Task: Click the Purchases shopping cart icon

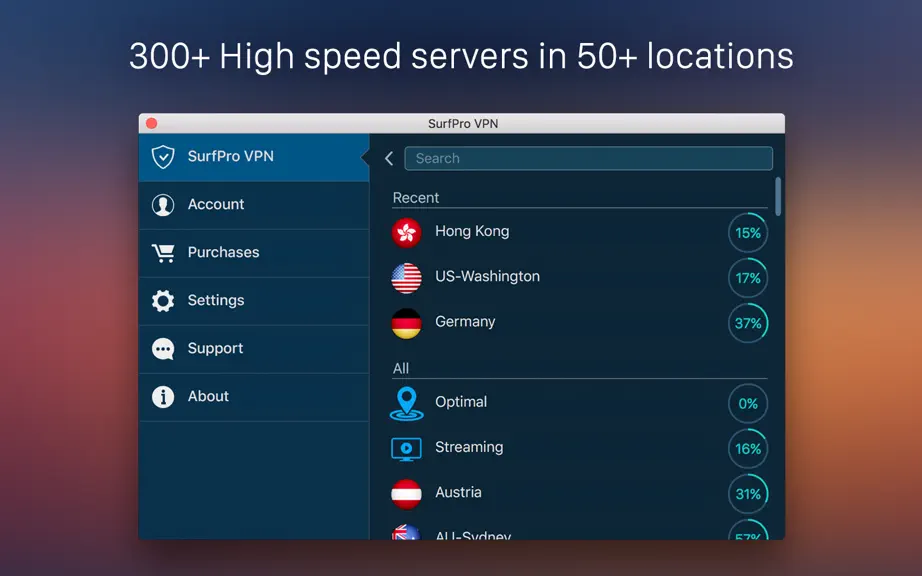Action: pyautogui.click(x=163, y=253)
